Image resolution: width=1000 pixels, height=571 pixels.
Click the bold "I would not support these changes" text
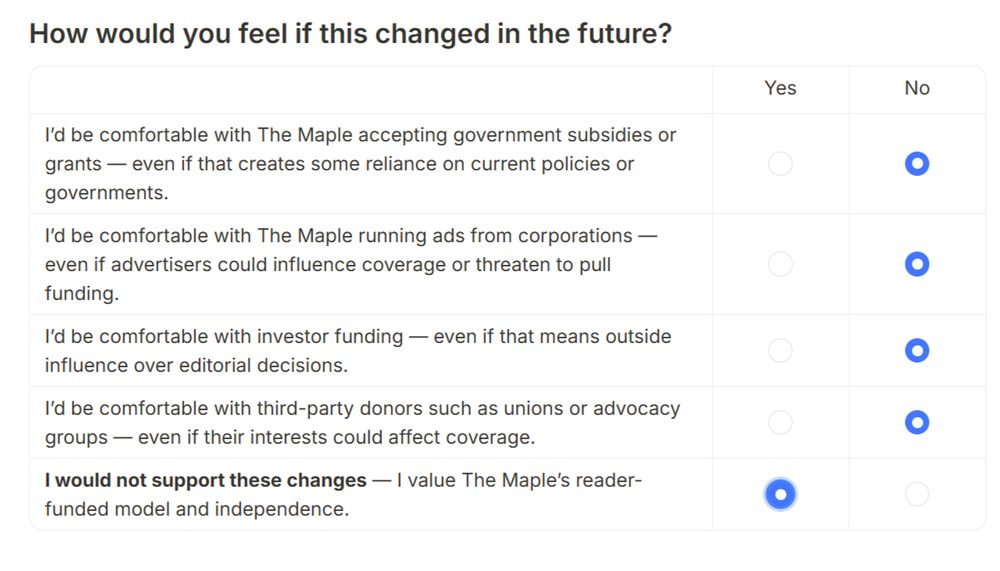pos(206,480)
